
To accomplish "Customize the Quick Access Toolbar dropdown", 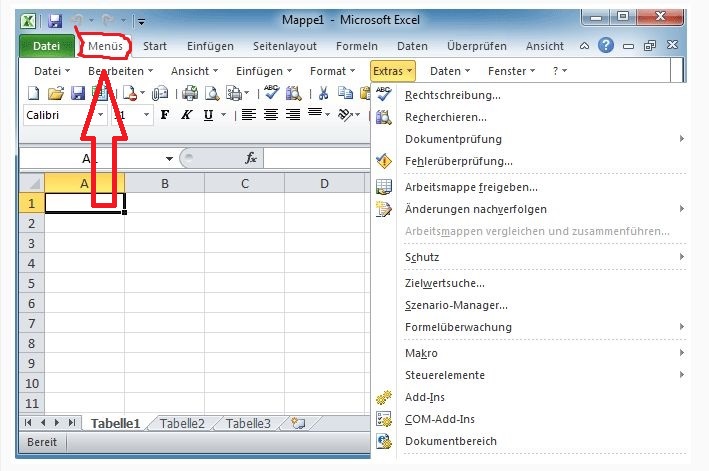I will 141,21.
